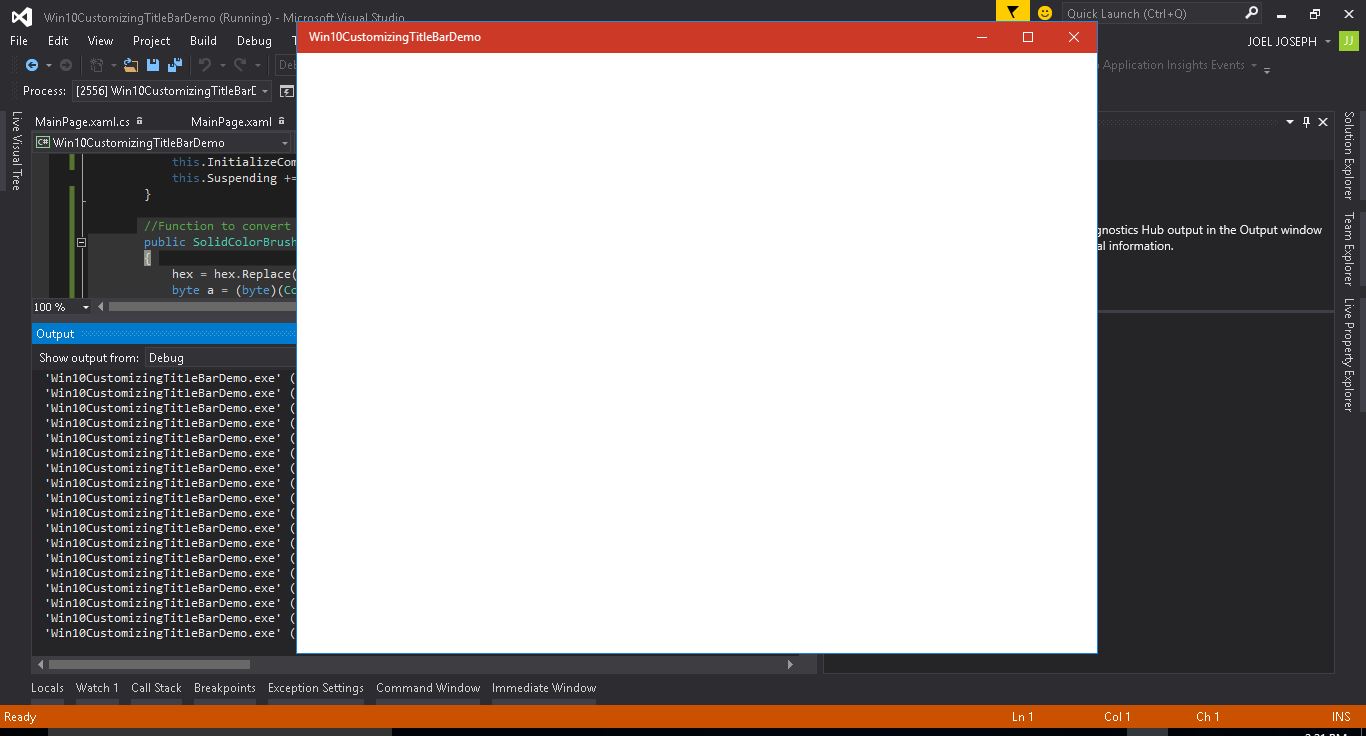Image resolution: width=1366 pixels, height=736 pixels.
Task: Open Solution Explorer side tab
Action: [1348, 155]
